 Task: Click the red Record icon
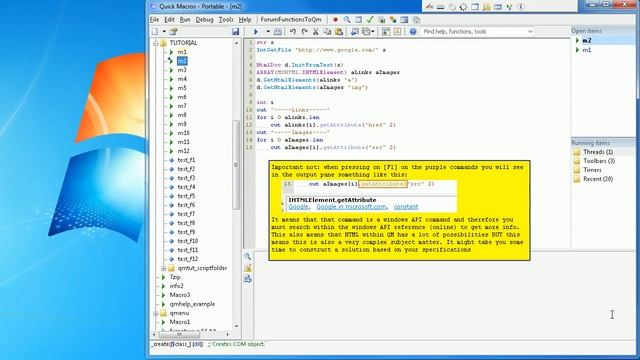335,20
